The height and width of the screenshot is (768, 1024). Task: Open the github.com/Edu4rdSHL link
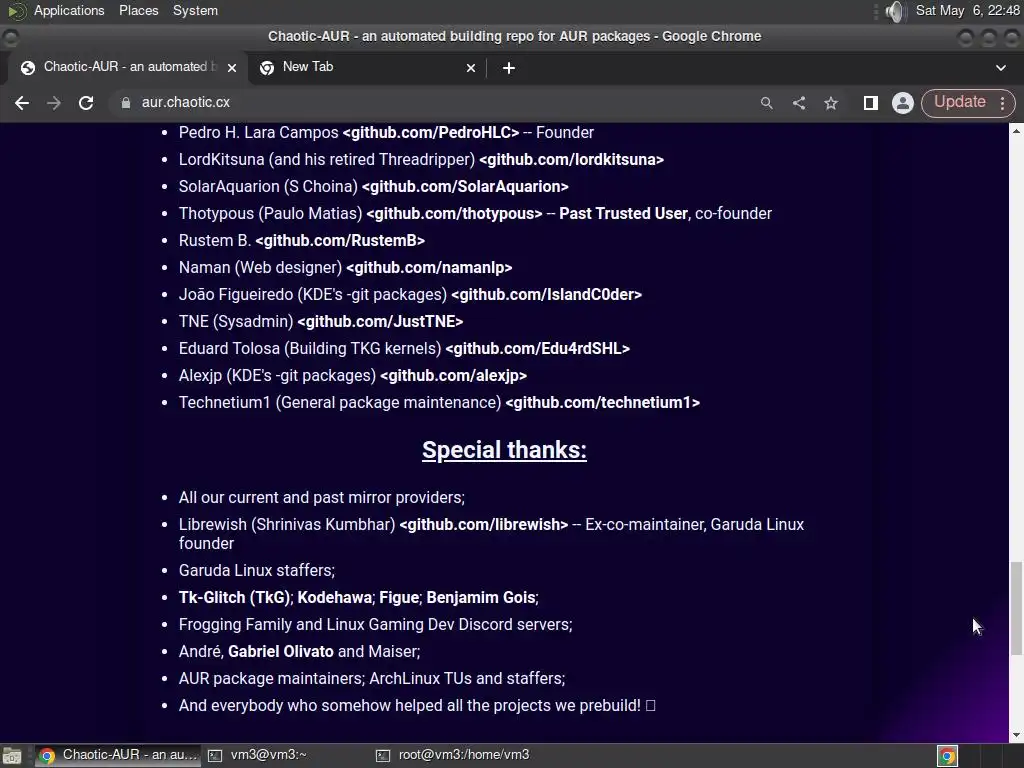pyautogui.click(x=537, y=349)
